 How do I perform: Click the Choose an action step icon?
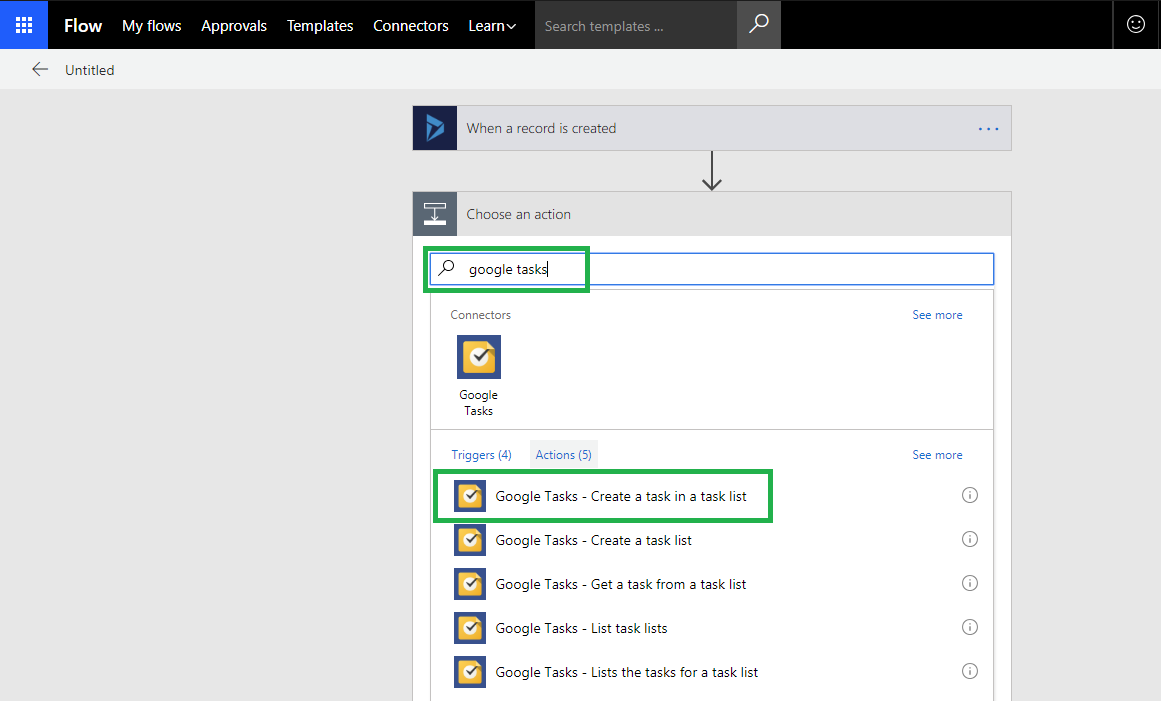[435, 214]
